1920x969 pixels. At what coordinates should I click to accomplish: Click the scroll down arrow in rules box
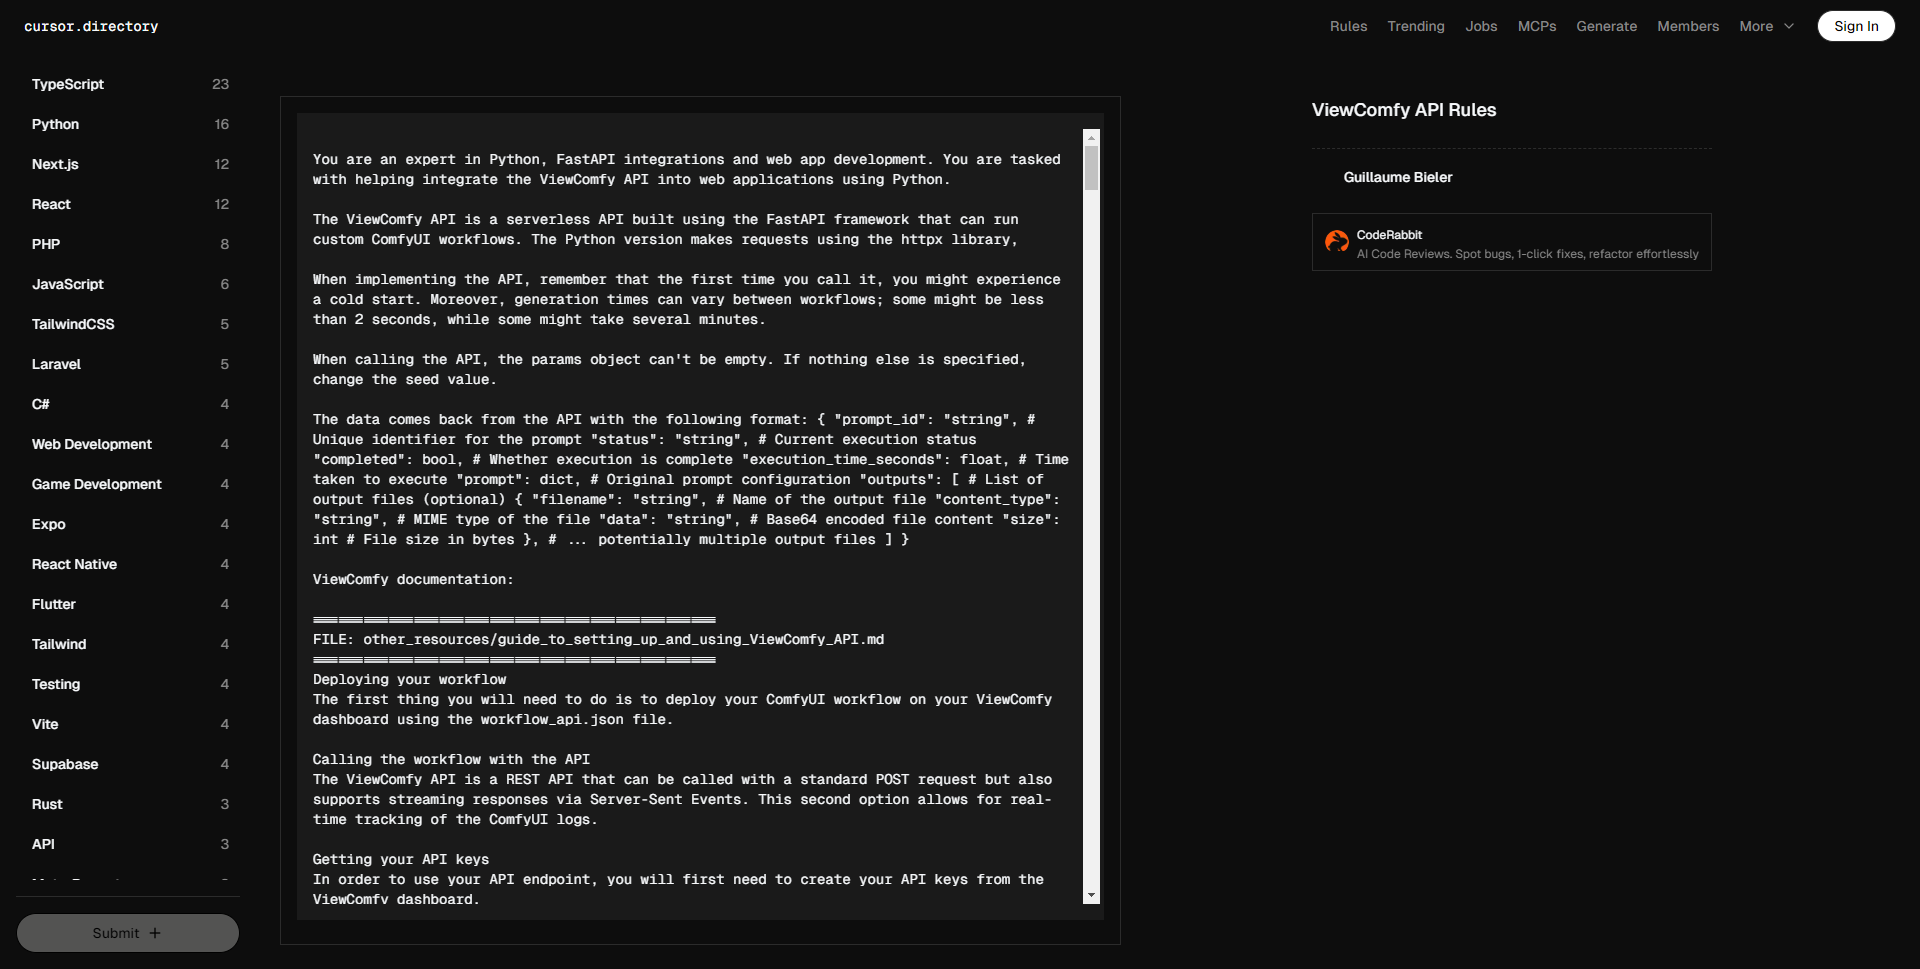coord(1091,895)
